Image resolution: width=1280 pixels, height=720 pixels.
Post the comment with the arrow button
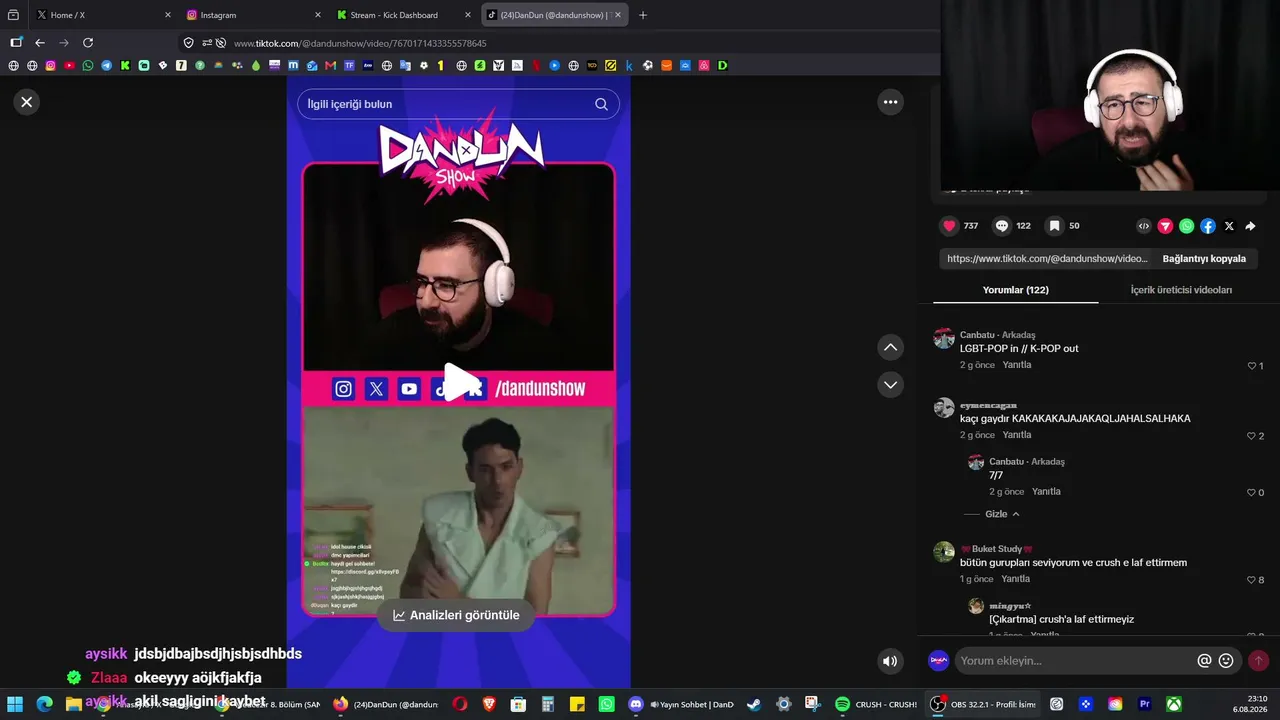click(1258, 661)
